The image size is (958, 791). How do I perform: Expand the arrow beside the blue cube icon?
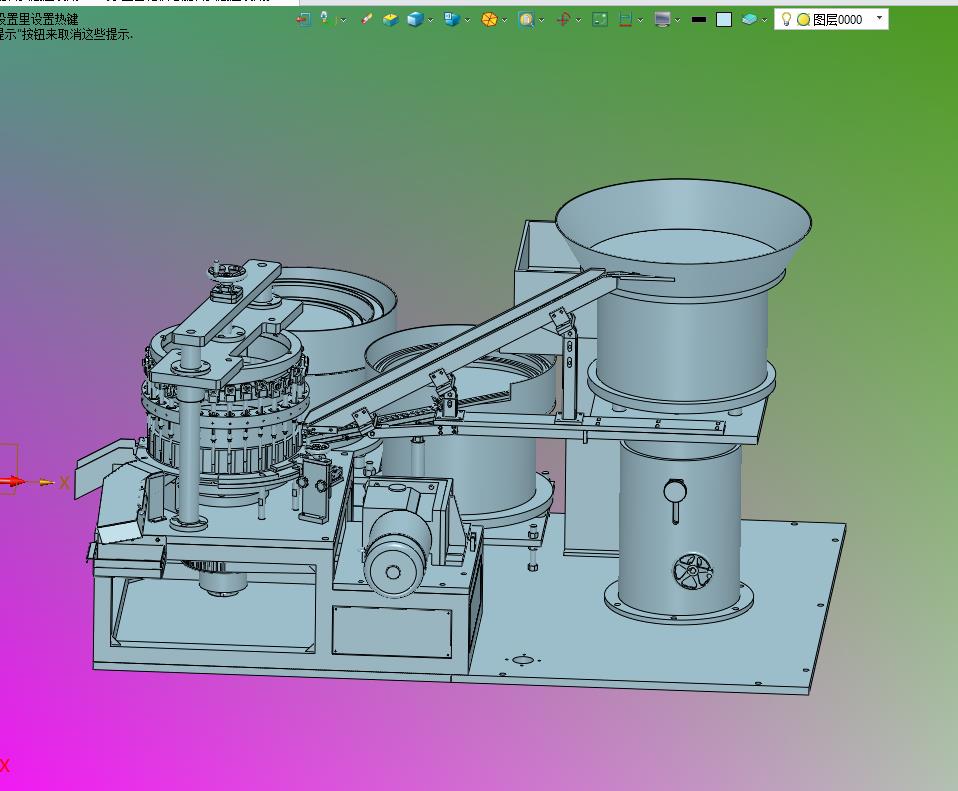(x=431, y=19)
